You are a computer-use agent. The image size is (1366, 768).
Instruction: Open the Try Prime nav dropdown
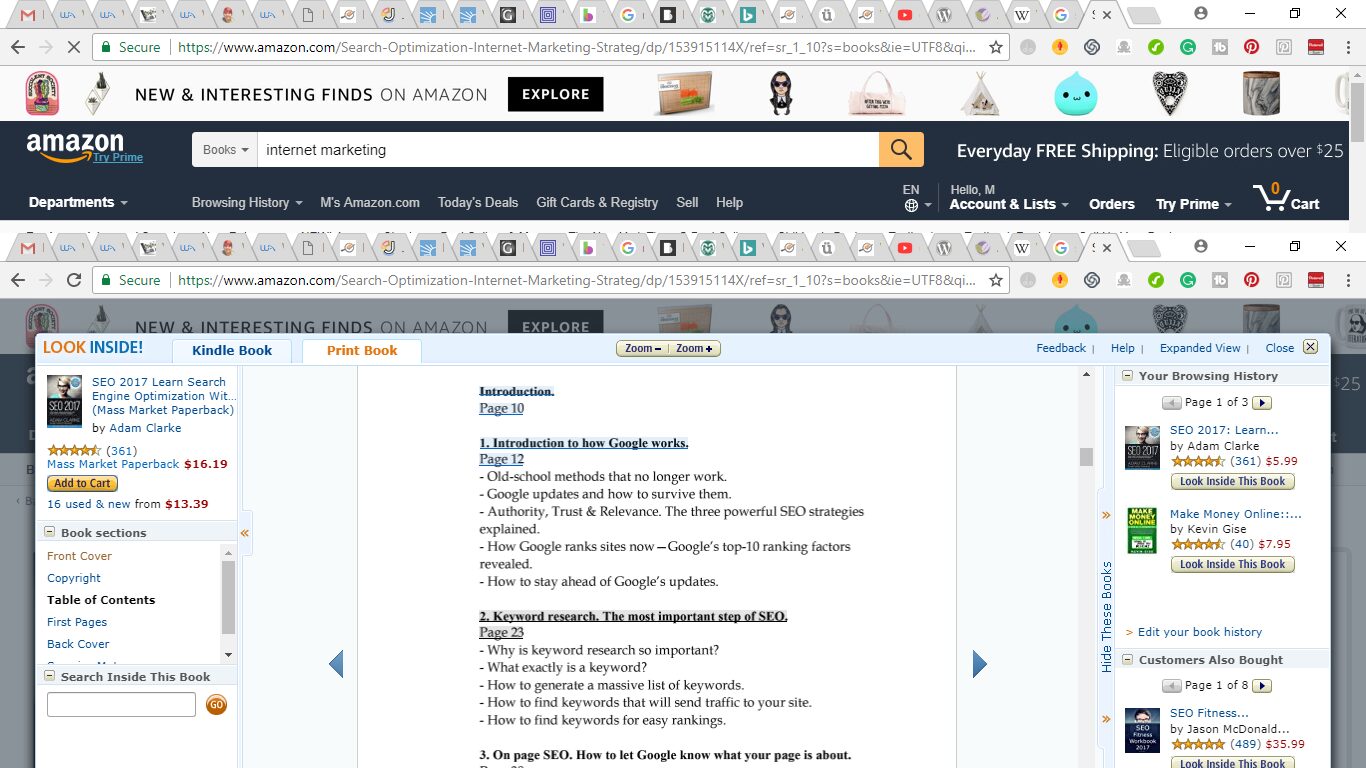coord(1194,204)
